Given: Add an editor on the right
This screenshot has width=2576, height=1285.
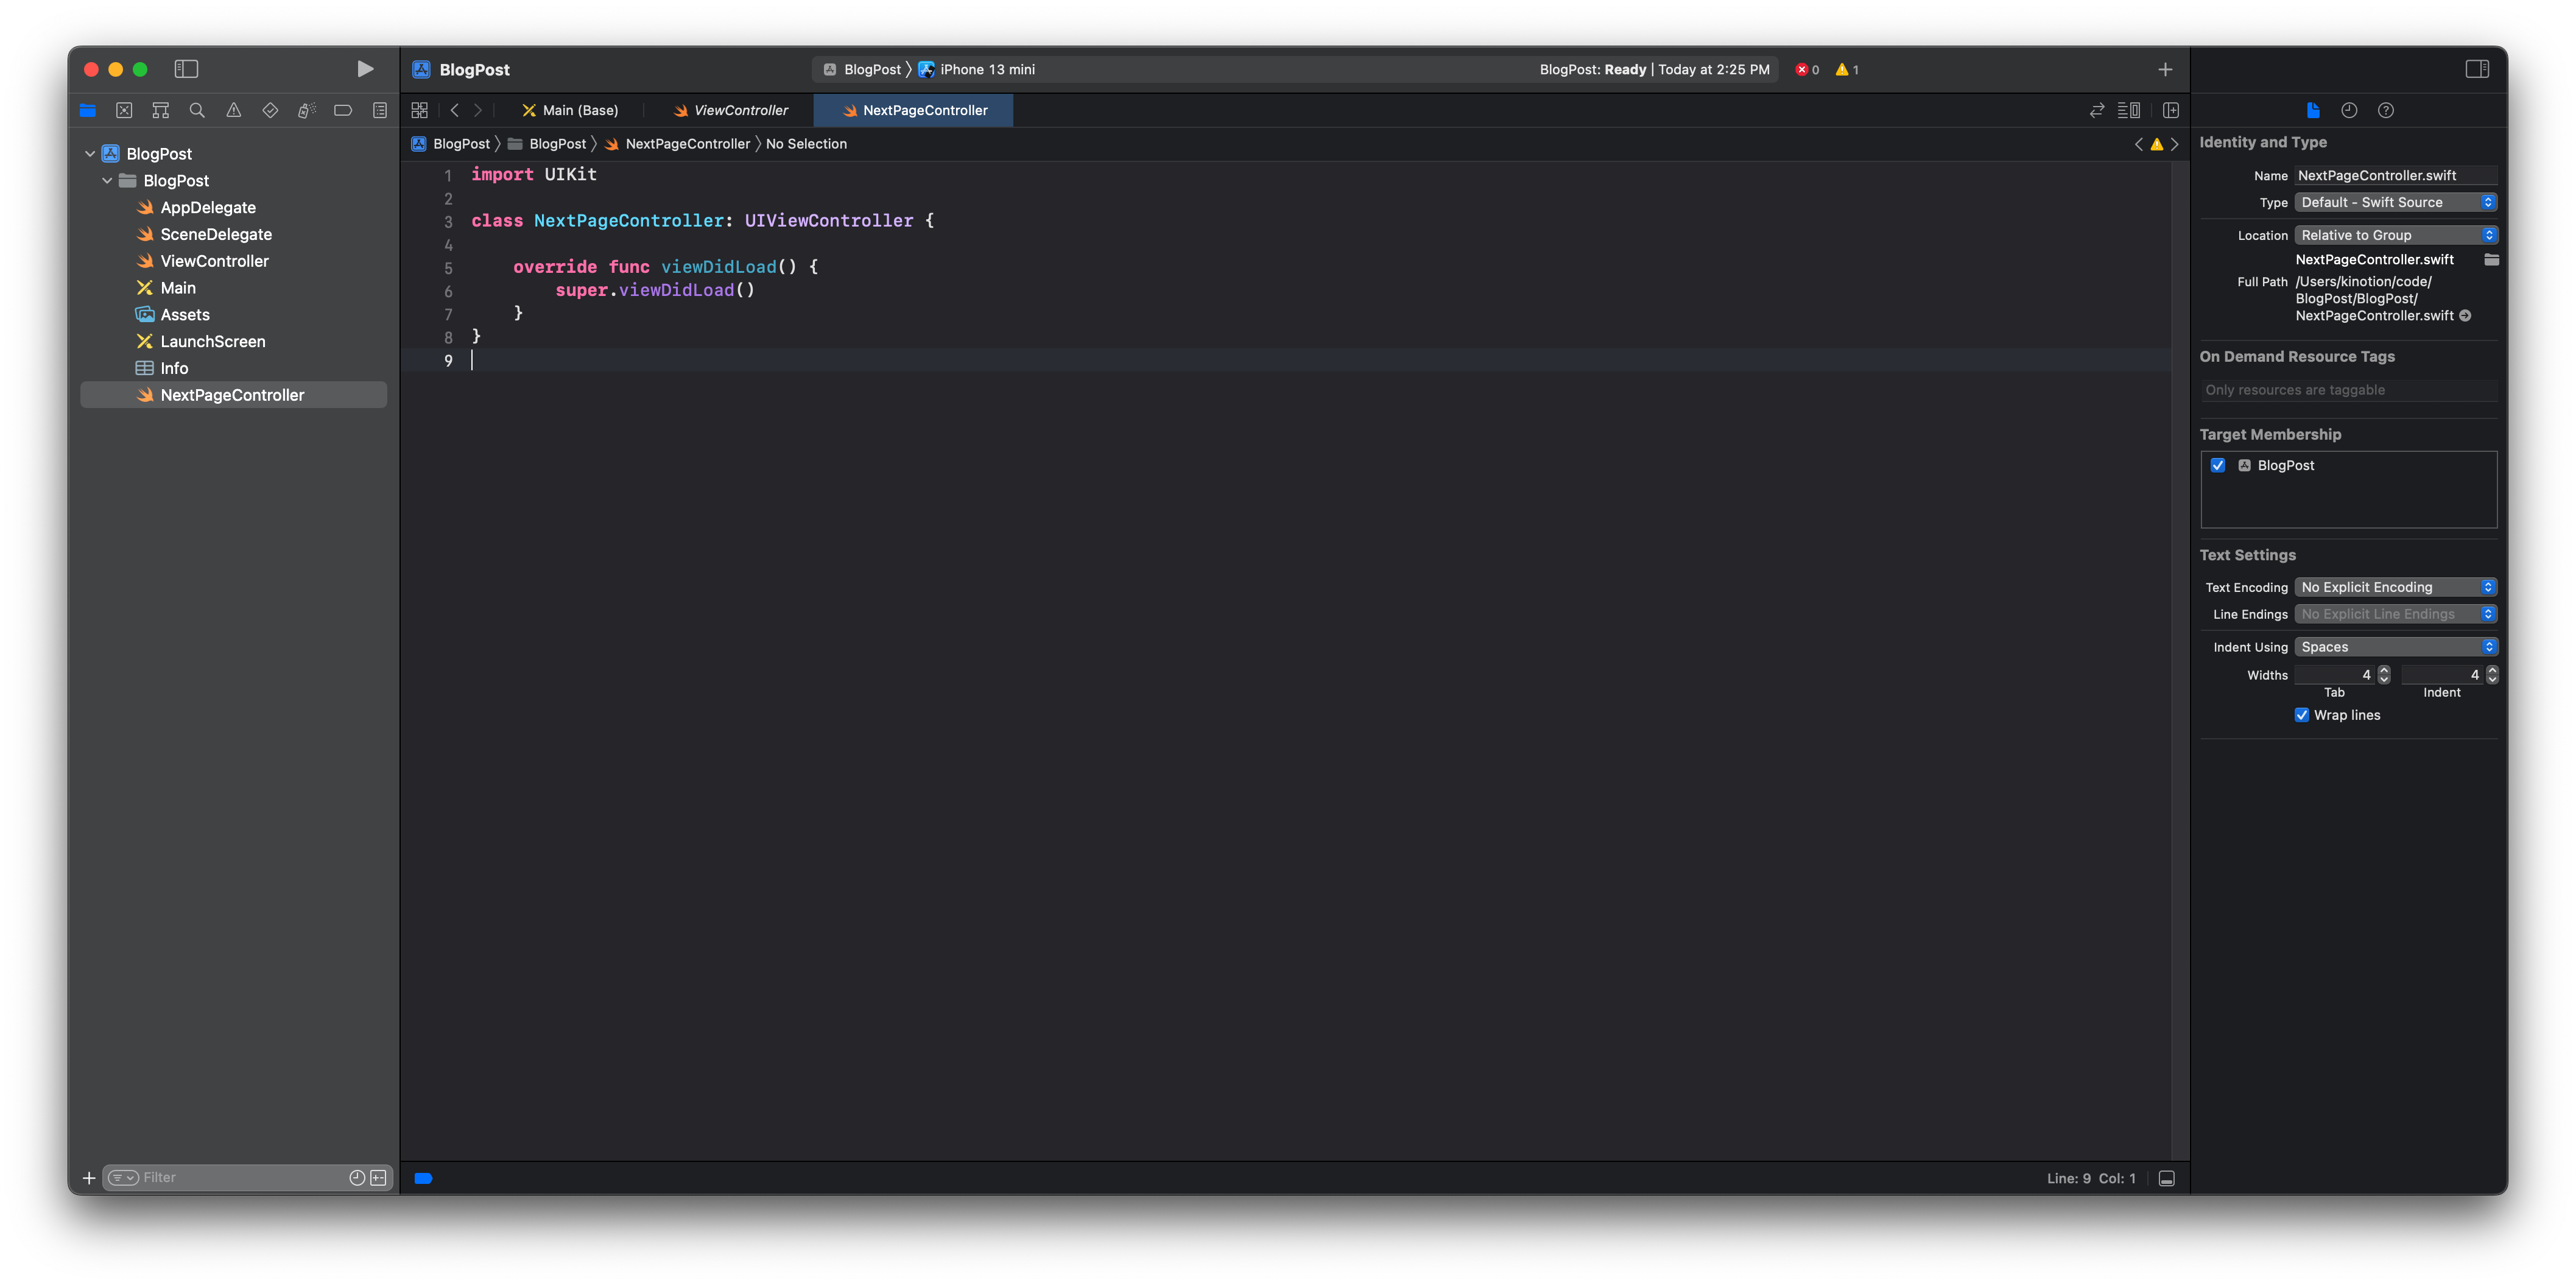Looking at the screenshot, I should [2171, 110].
